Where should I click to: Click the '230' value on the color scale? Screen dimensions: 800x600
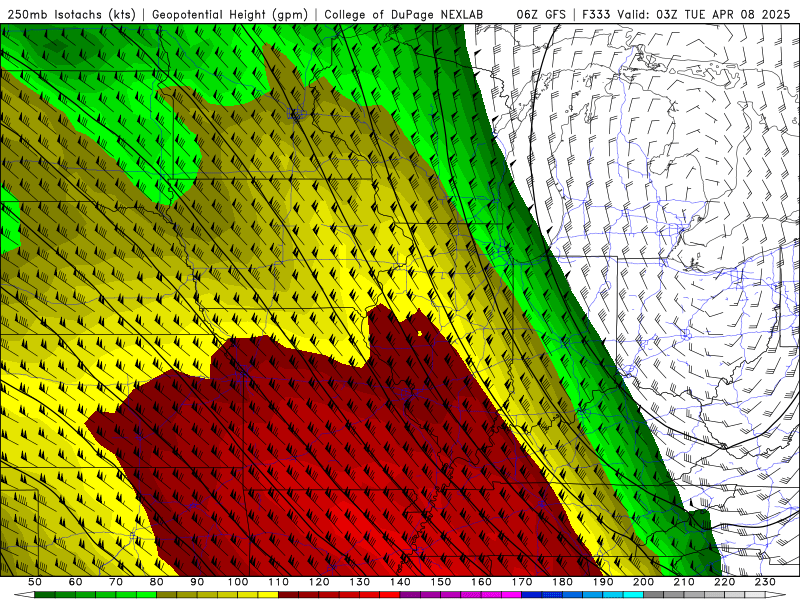(765, 582)
